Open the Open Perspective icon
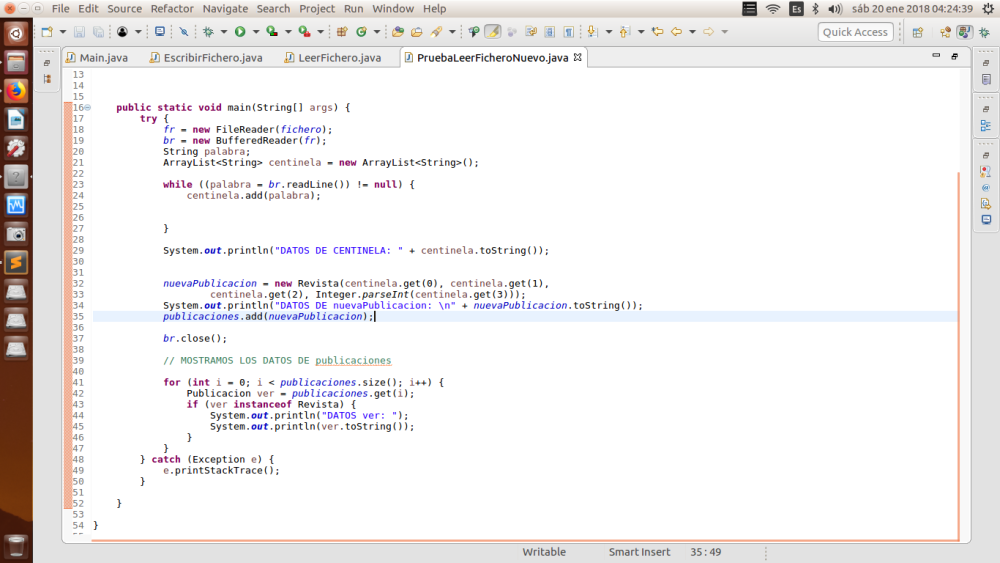The width and height of the screenshot is (1000, 563). pos(917,32)
